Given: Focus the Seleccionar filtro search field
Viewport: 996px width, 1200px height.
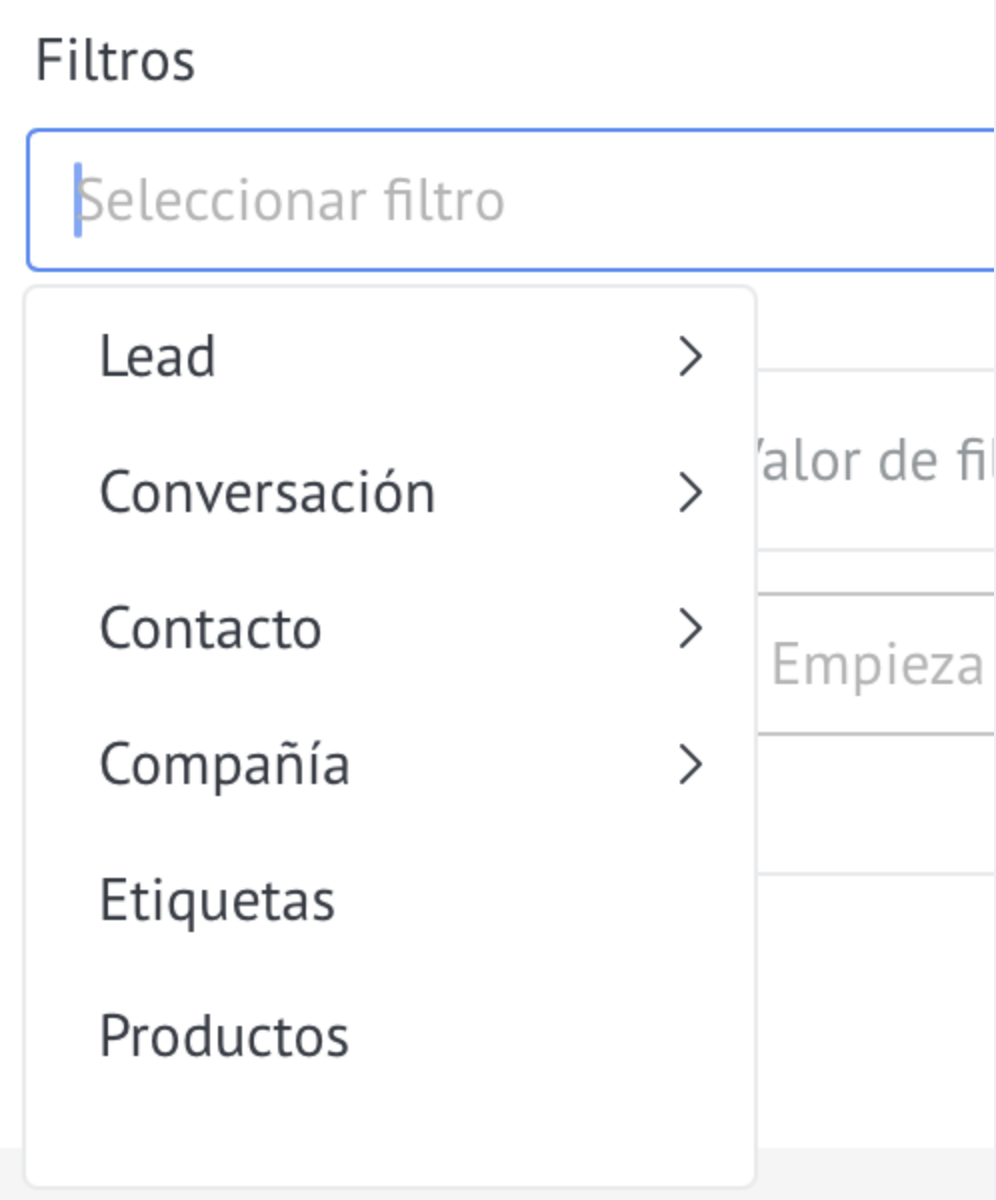Looking at the screenshot, I should click(511, 200).
